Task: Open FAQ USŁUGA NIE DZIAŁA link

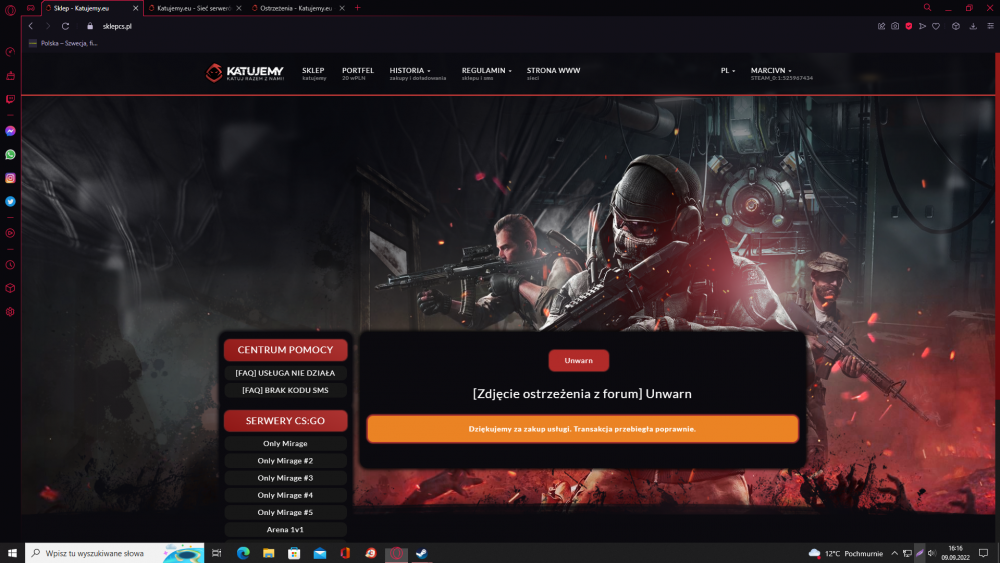Action: [285, 373]
